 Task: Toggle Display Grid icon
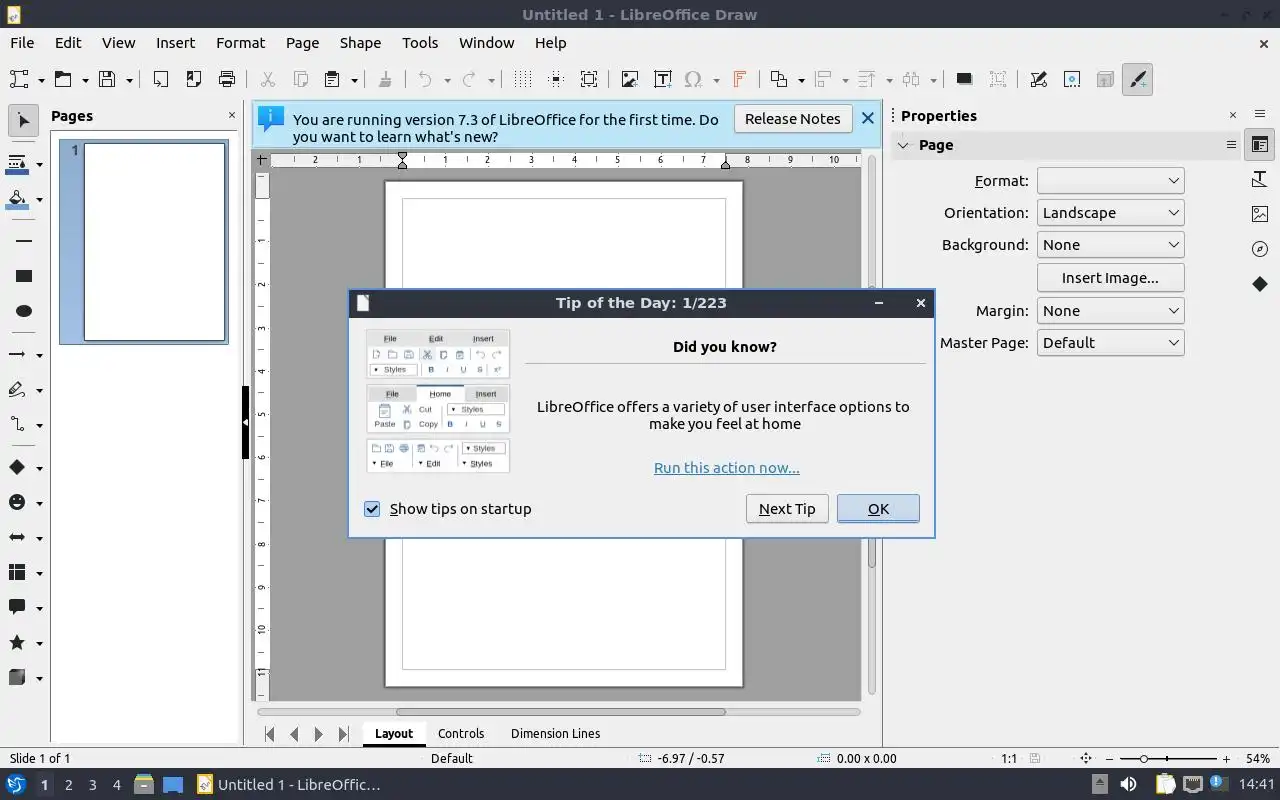[x=522, y=79]
